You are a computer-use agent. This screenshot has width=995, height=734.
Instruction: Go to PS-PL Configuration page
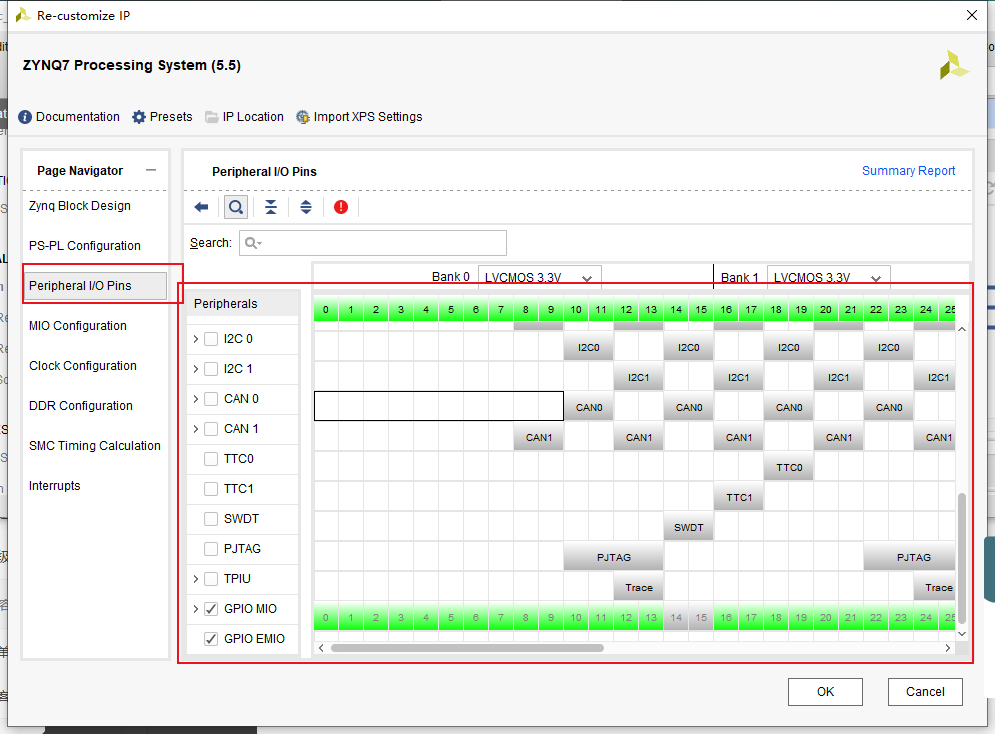click(x=84, y=246)
